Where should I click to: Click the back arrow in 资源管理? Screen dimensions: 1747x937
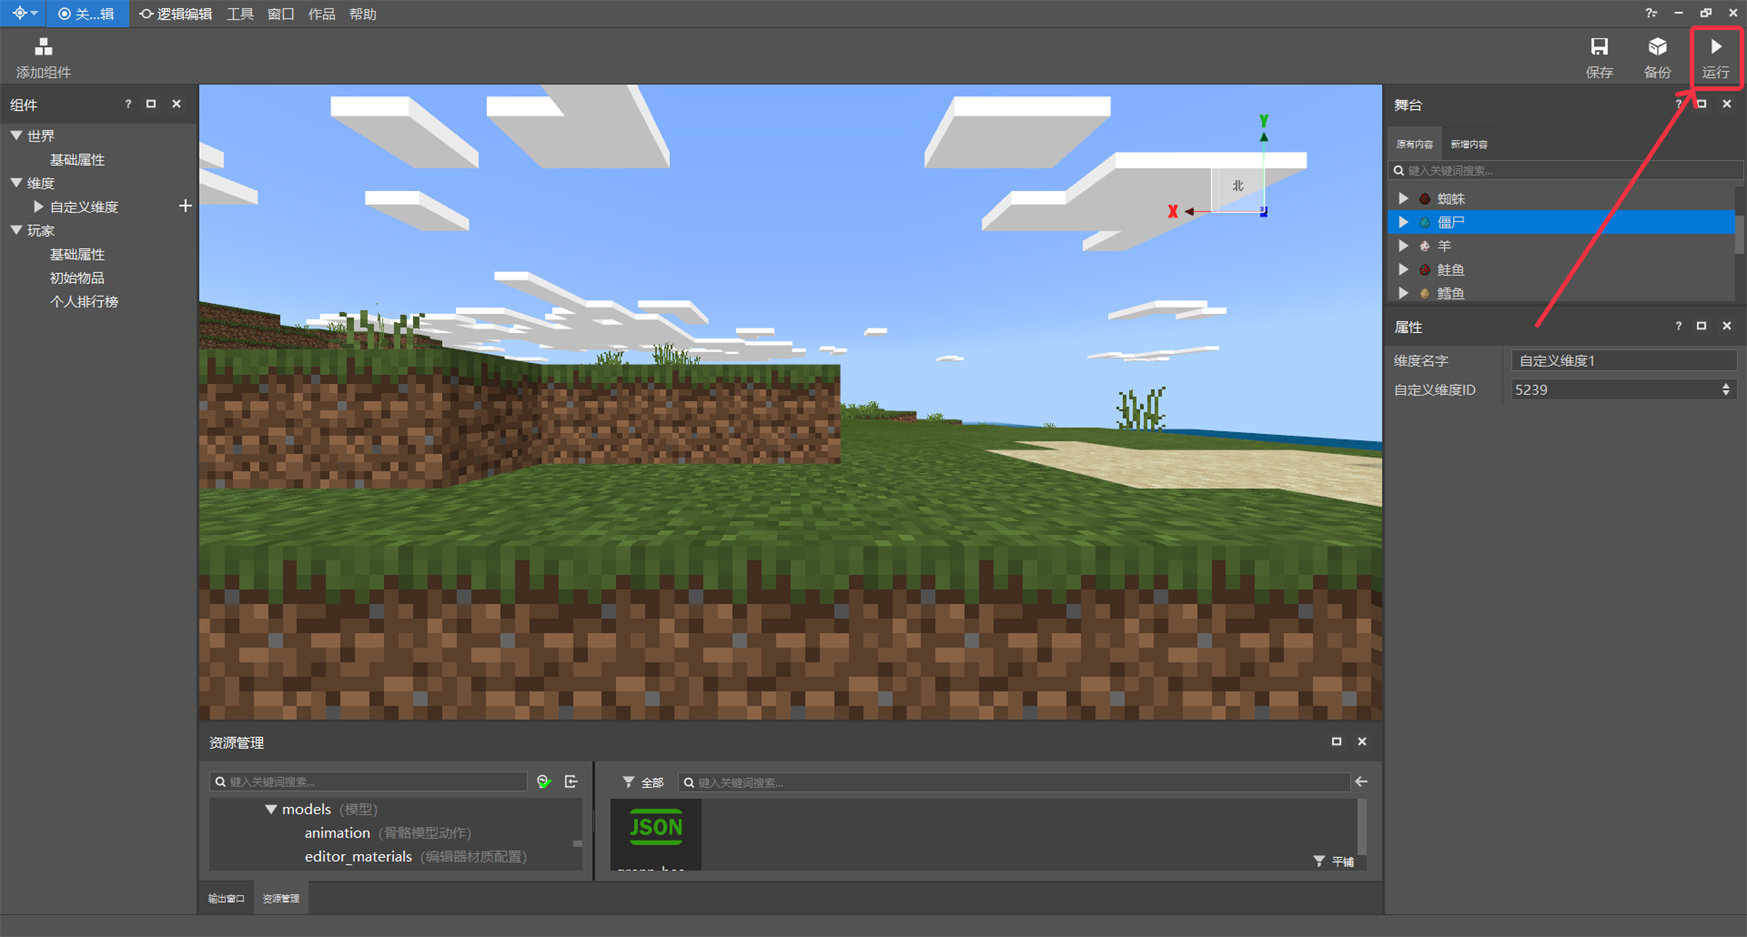(x=1362, y=782)
